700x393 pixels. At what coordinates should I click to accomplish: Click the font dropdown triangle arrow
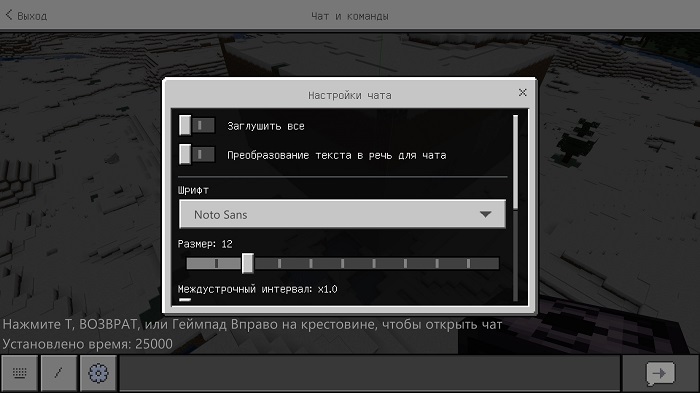point(485,214)
